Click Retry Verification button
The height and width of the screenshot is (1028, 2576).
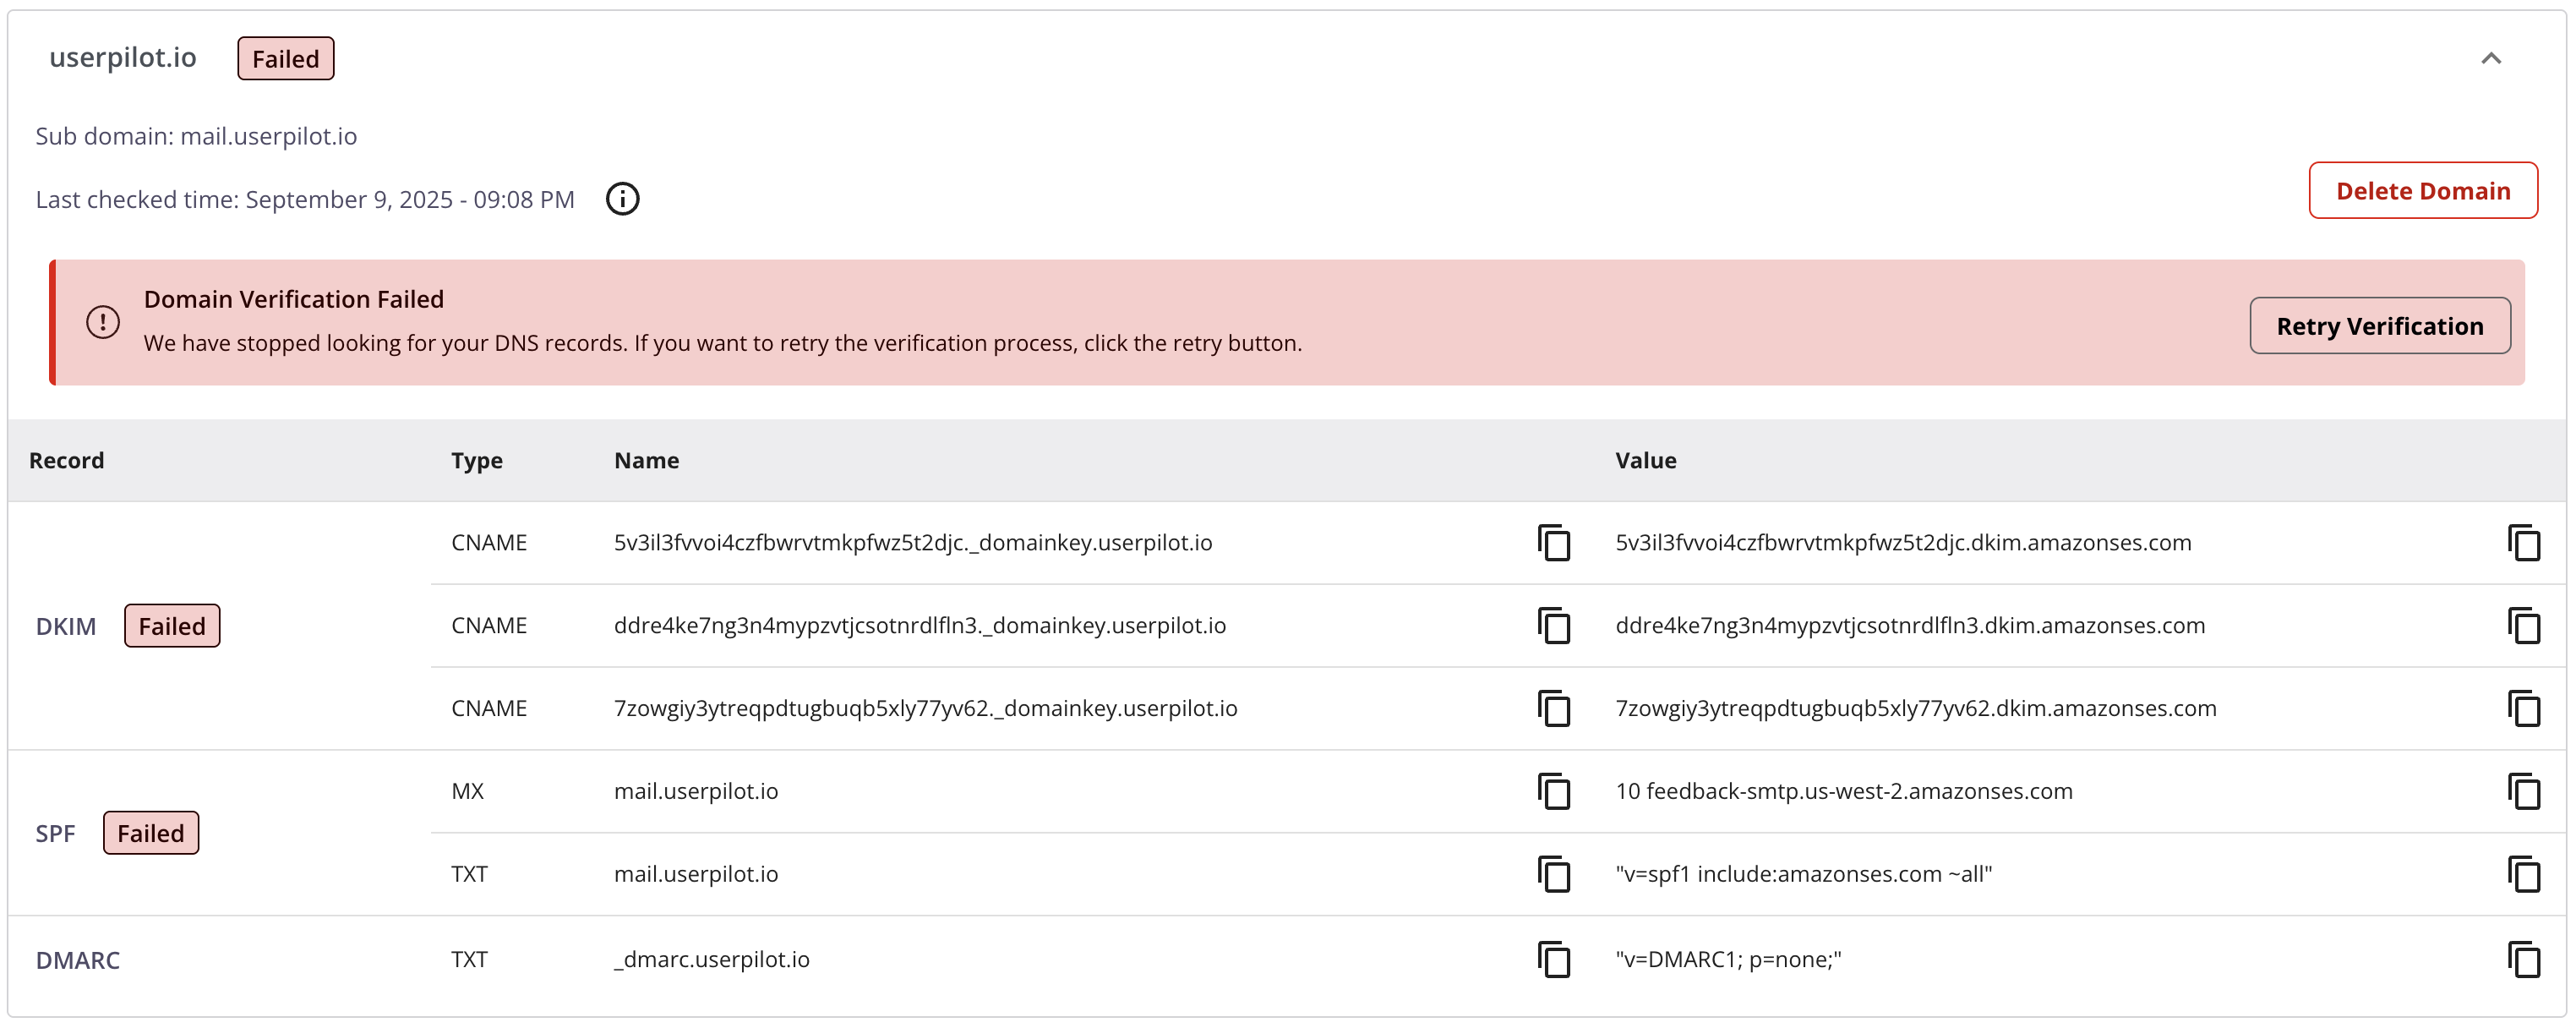(x=2379, y=326)
